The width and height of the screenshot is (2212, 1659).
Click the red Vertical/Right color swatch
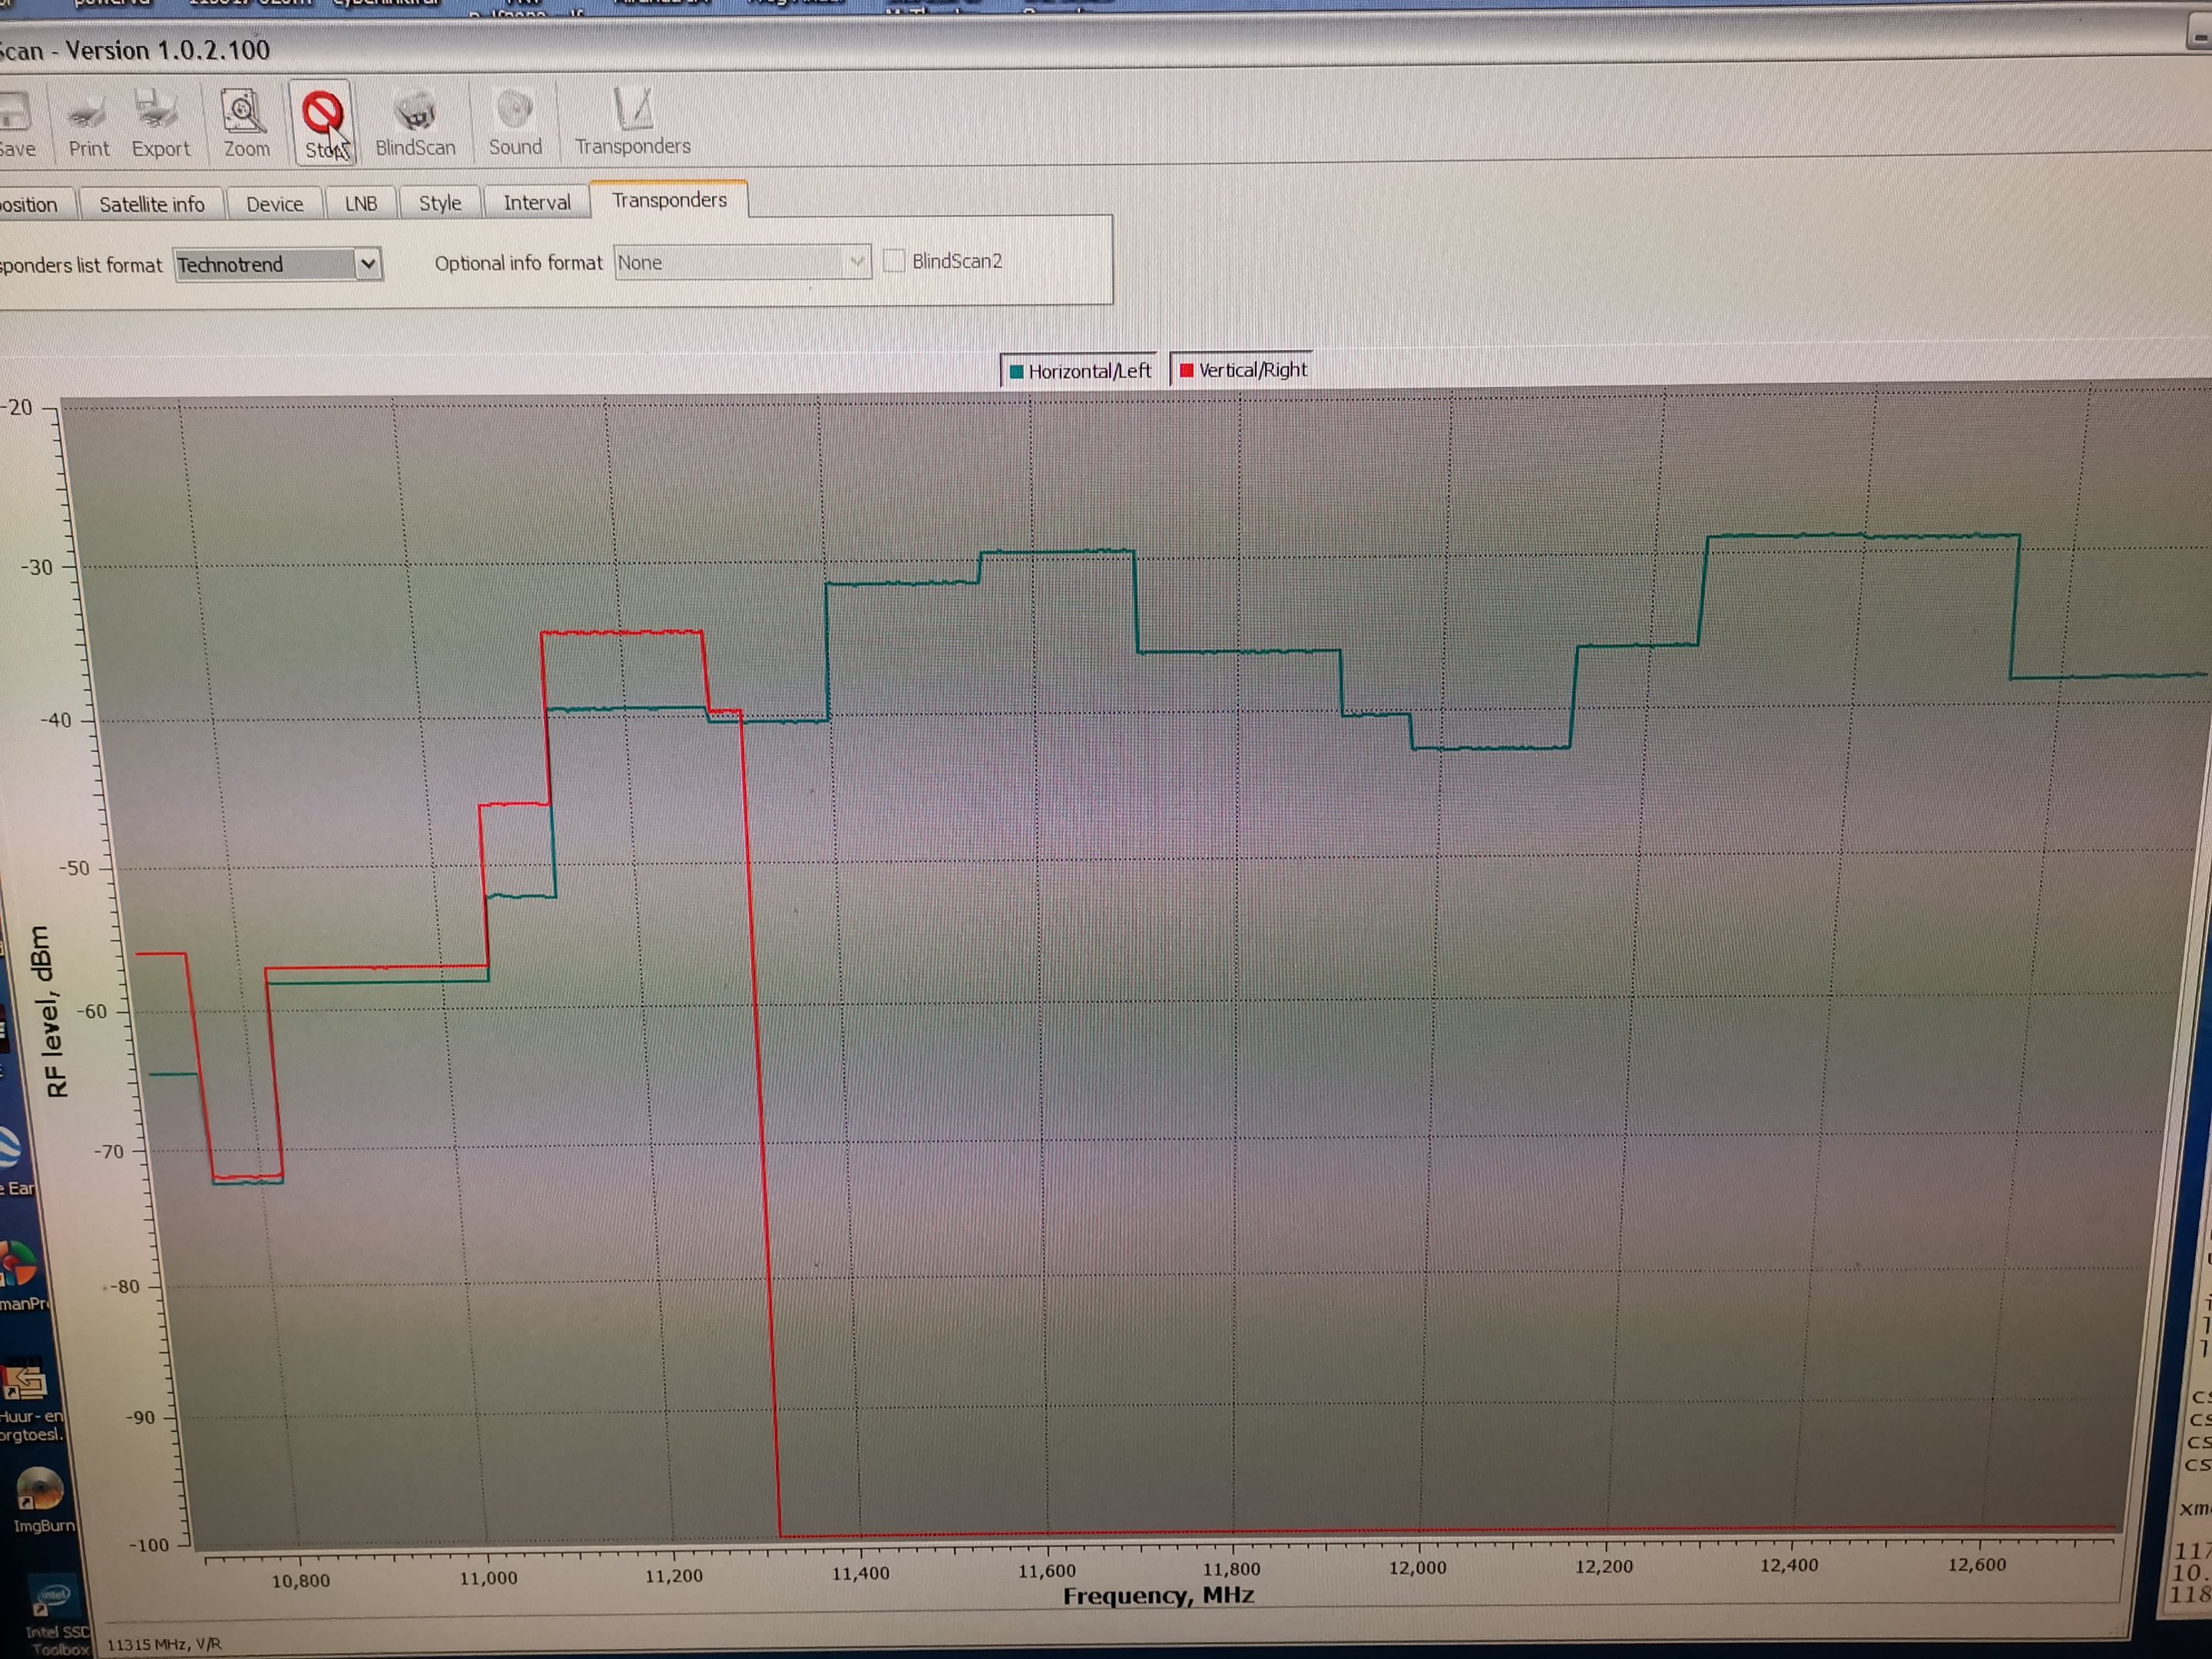[1186, 371]
